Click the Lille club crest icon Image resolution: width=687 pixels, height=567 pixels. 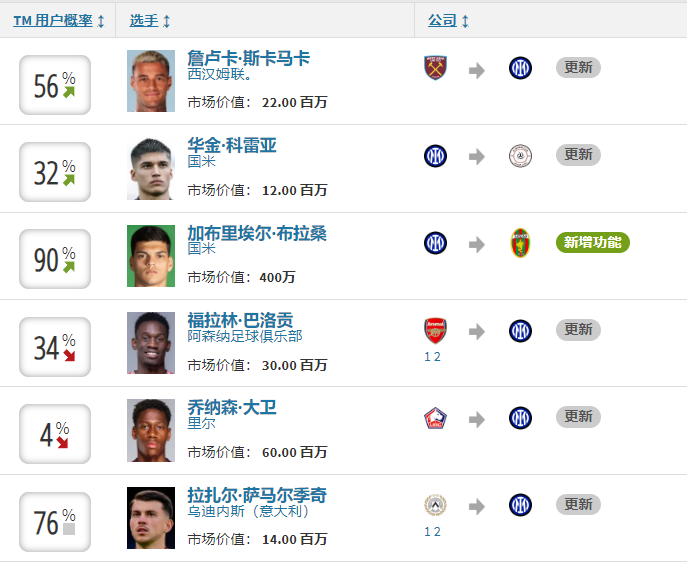click(435, 418)
